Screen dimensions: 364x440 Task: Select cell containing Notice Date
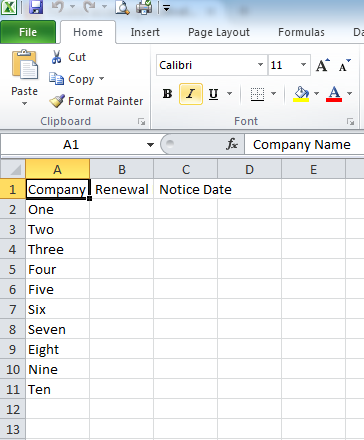[x=186, y=189]
